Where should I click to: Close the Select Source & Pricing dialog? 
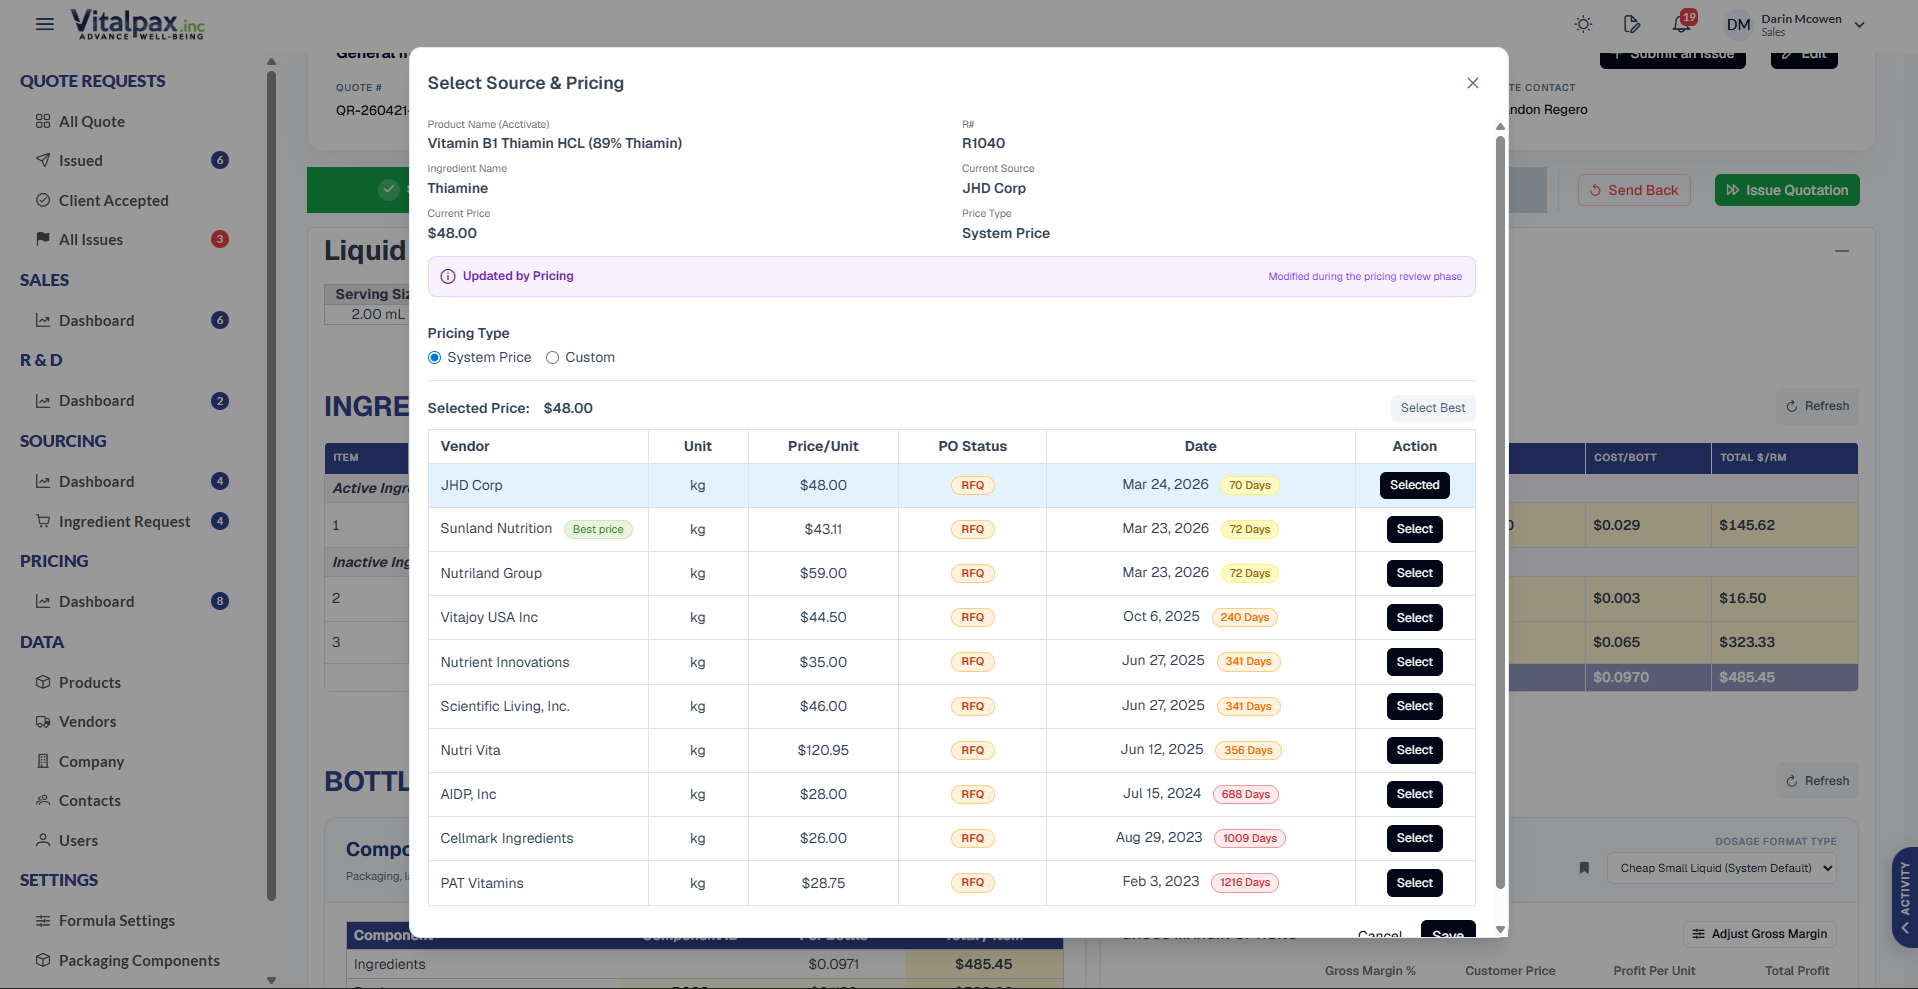click(x=1473, y=83)
